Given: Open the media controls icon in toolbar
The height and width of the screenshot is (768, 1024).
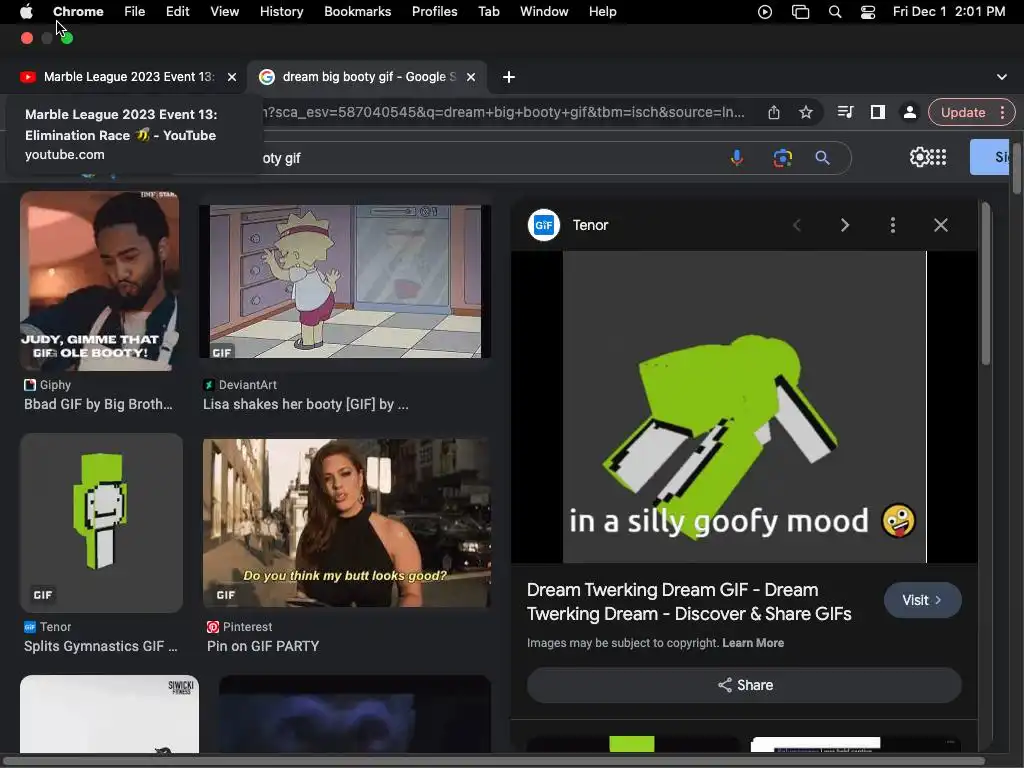Looking at the screenshot, I should coord(845,112).
